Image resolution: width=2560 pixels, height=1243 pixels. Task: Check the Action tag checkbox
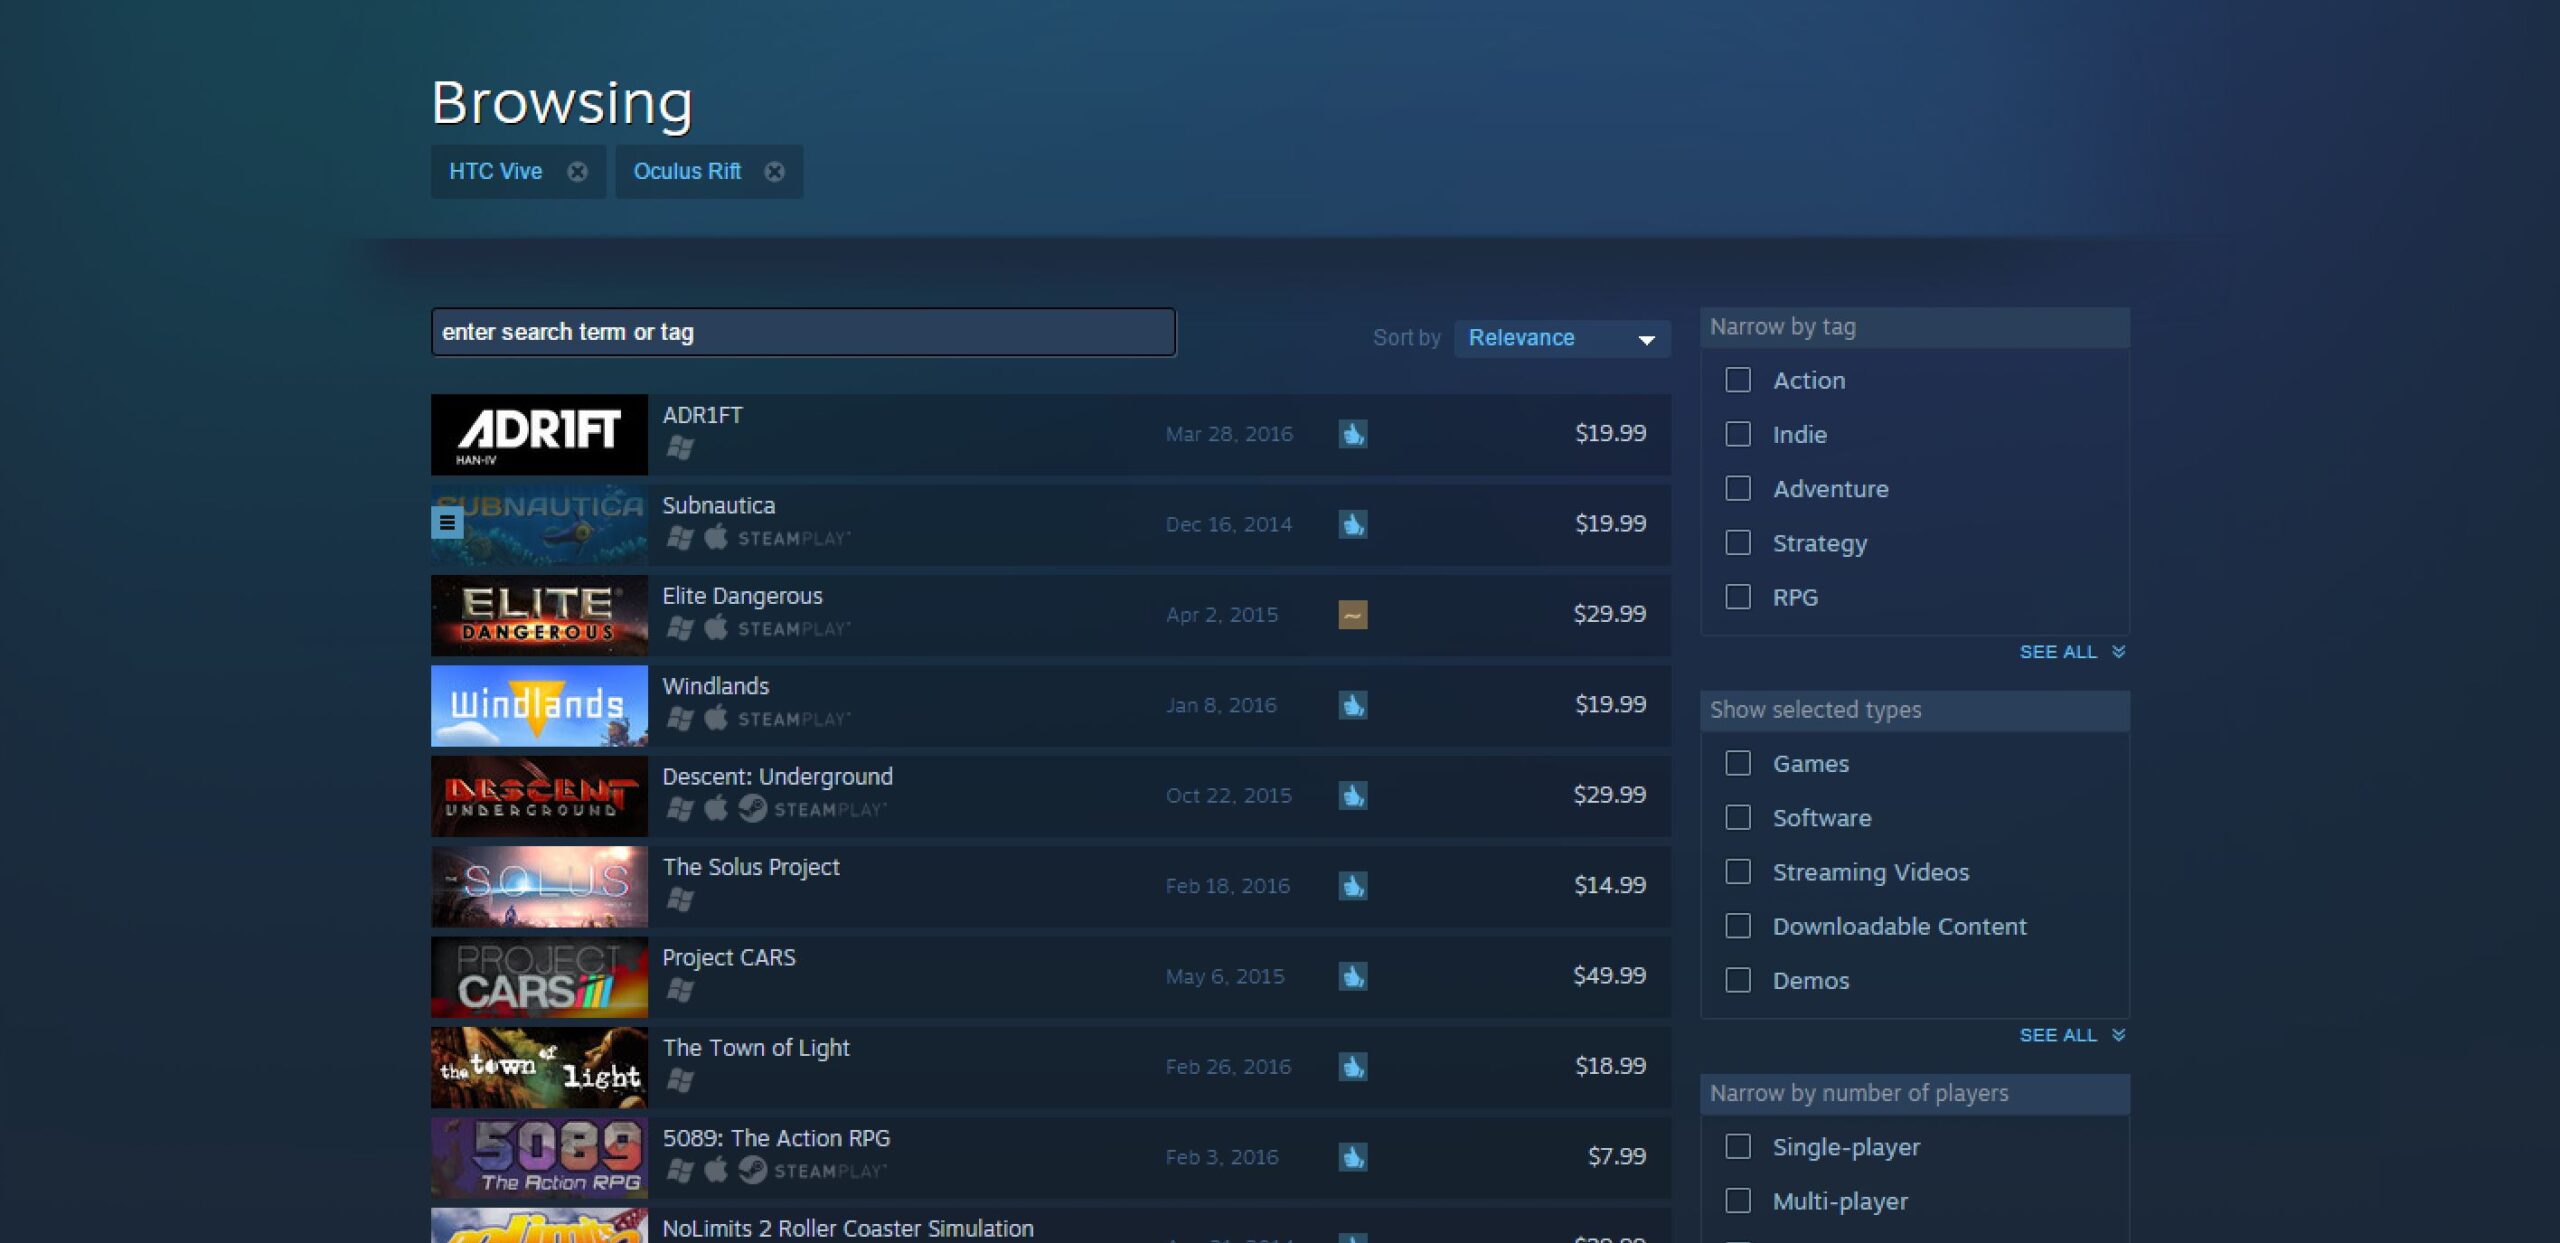pos(1738,380)
